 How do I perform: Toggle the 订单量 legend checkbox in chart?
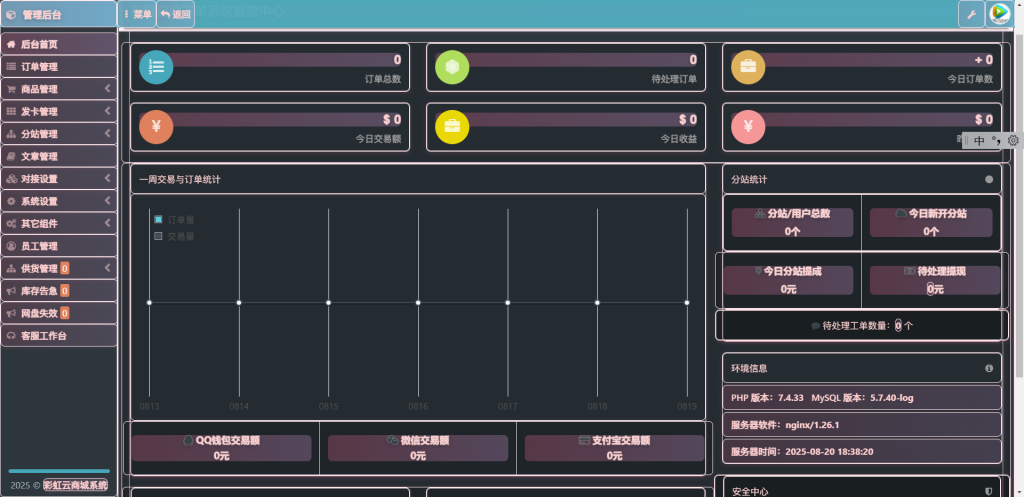158,219
